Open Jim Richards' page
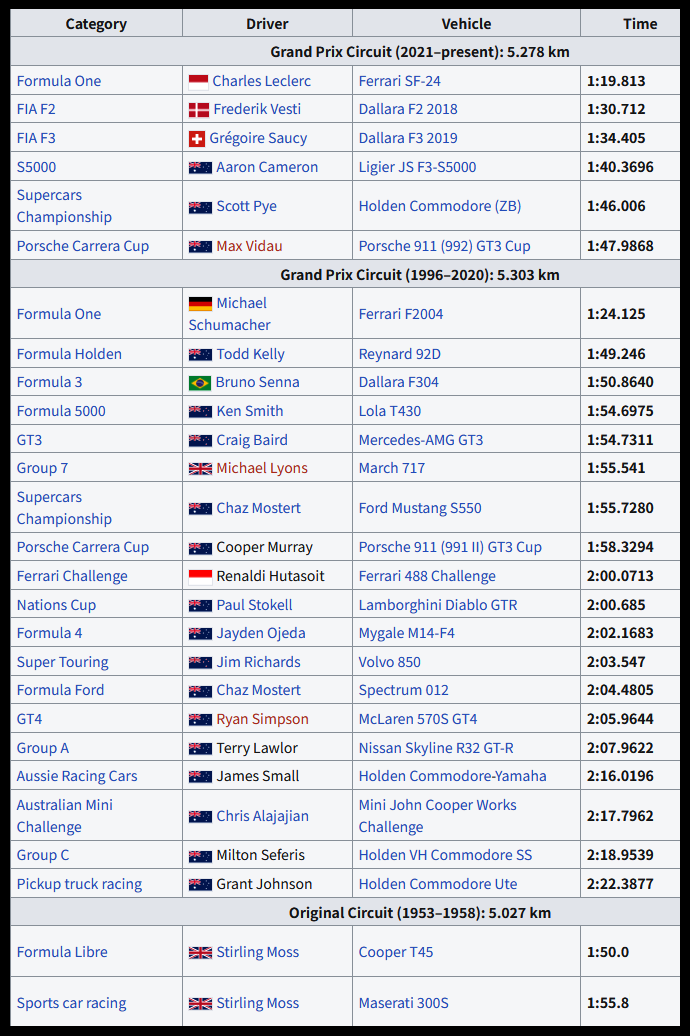Viewport: 690px width, 1036px height. pos(258,662)
